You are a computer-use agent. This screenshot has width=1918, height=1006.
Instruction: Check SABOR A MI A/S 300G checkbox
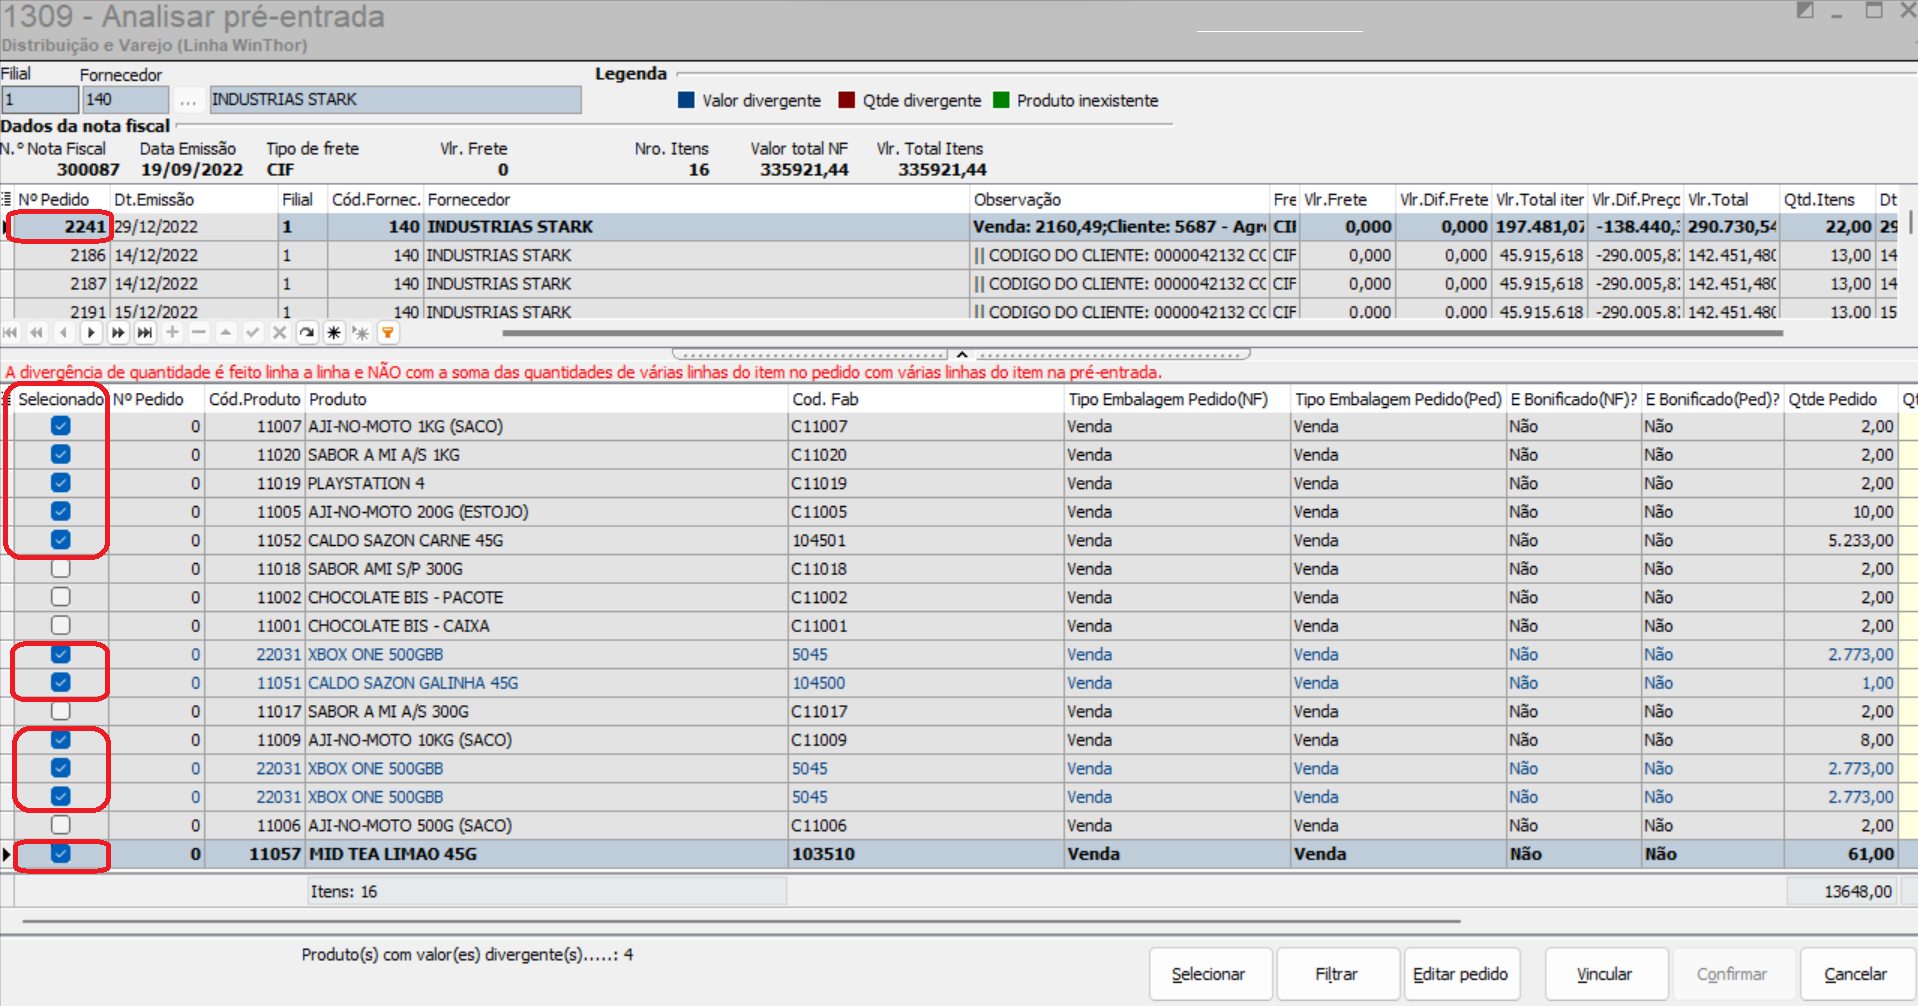61,711
